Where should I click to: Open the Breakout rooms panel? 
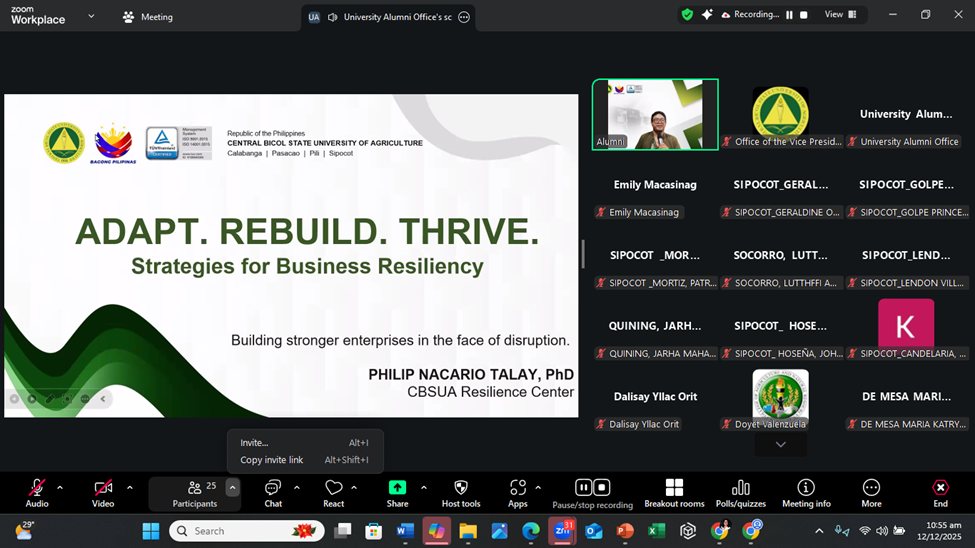674,488
